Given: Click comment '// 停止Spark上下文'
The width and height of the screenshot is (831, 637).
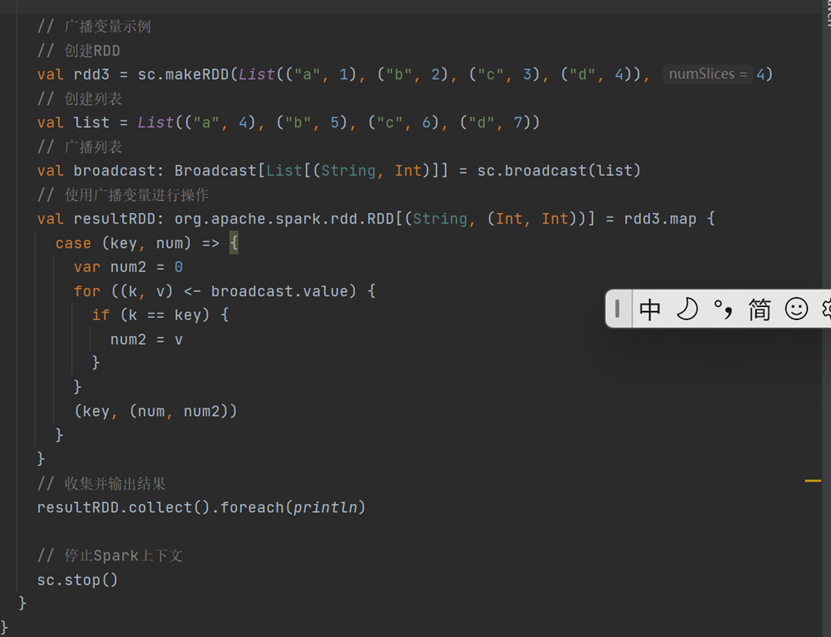Looking at the screenshot, I should (x=110, y=555).
